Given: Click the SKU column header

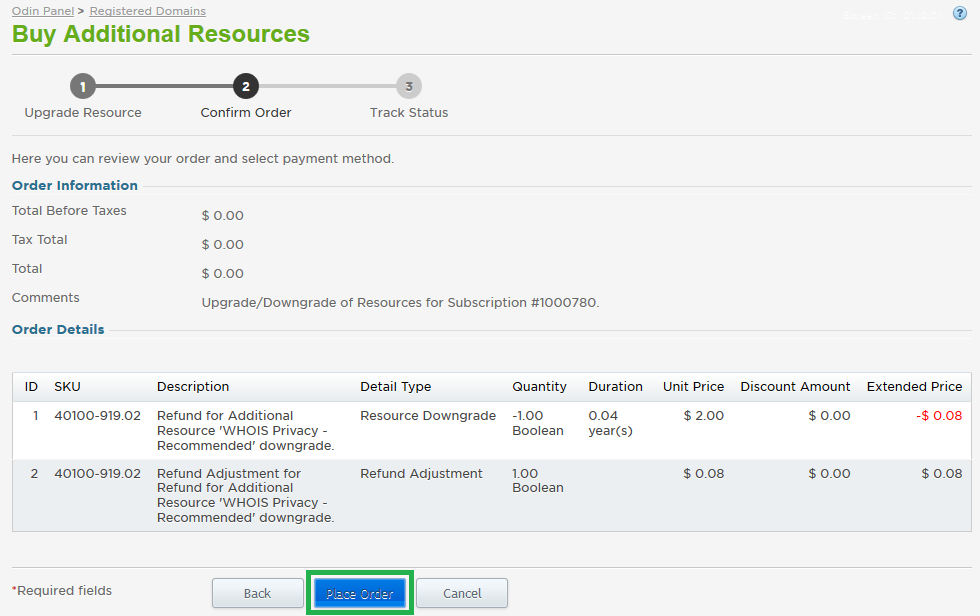Looking at the screenshot, I should (x=68, y=387).
